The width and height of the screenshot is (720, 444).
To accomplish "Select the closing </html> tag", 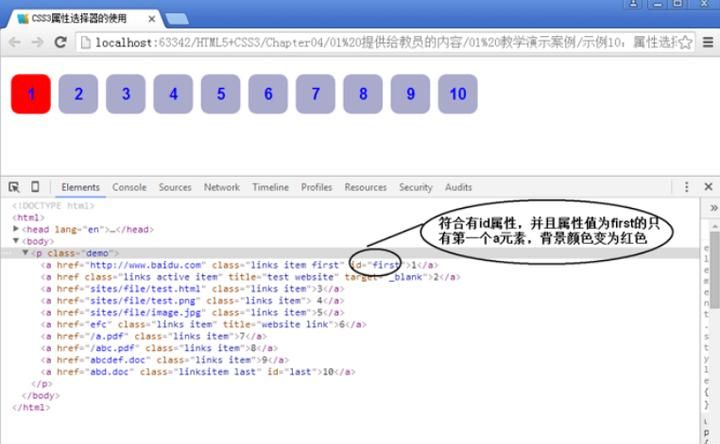I will [x=31, y=407].
